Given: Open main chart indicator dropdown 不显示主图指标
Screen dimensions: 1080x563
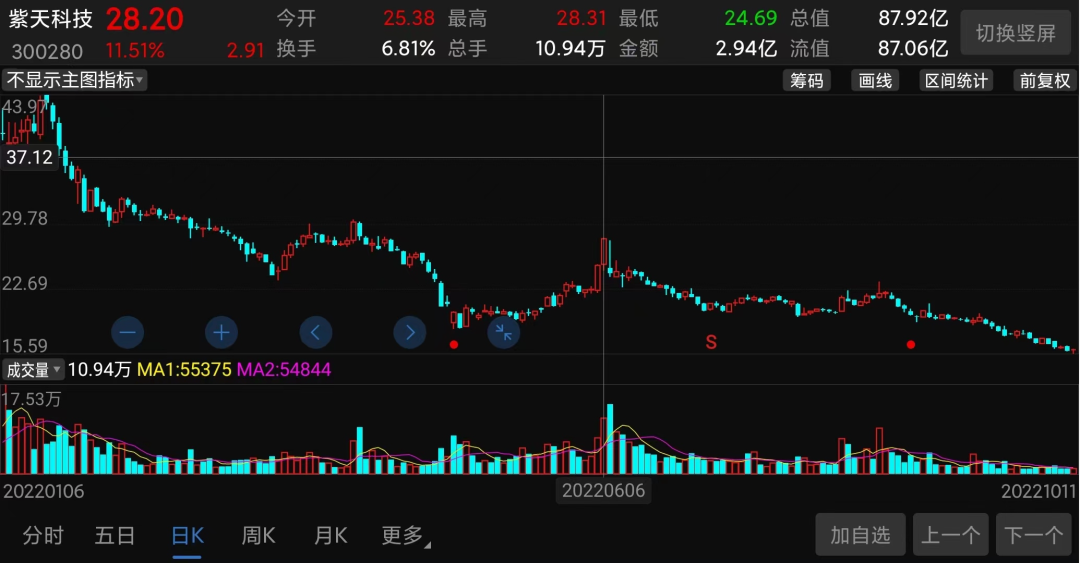Looking at the screenshot, I should click(x=74, y=81).
